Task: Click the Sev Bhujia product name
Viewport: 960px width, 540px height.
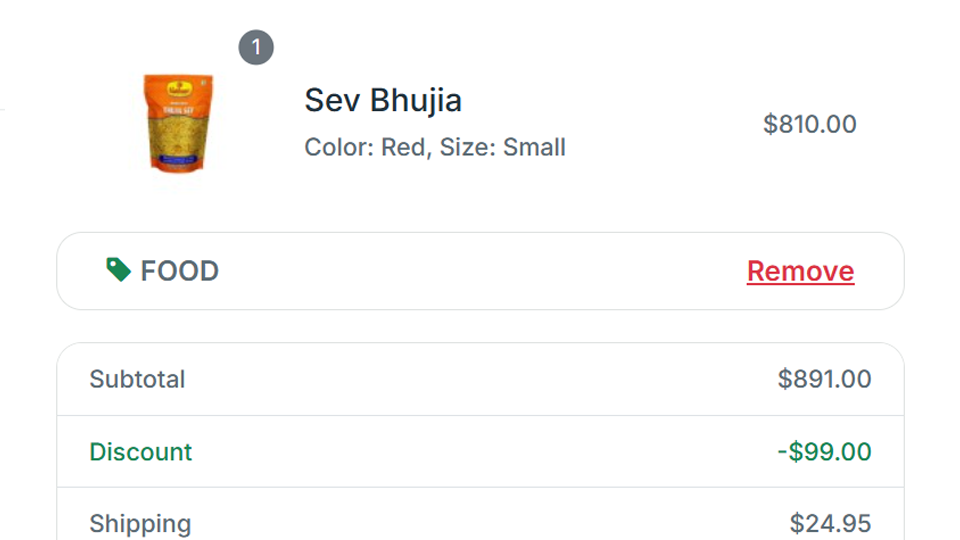Action: pos(383,101)
